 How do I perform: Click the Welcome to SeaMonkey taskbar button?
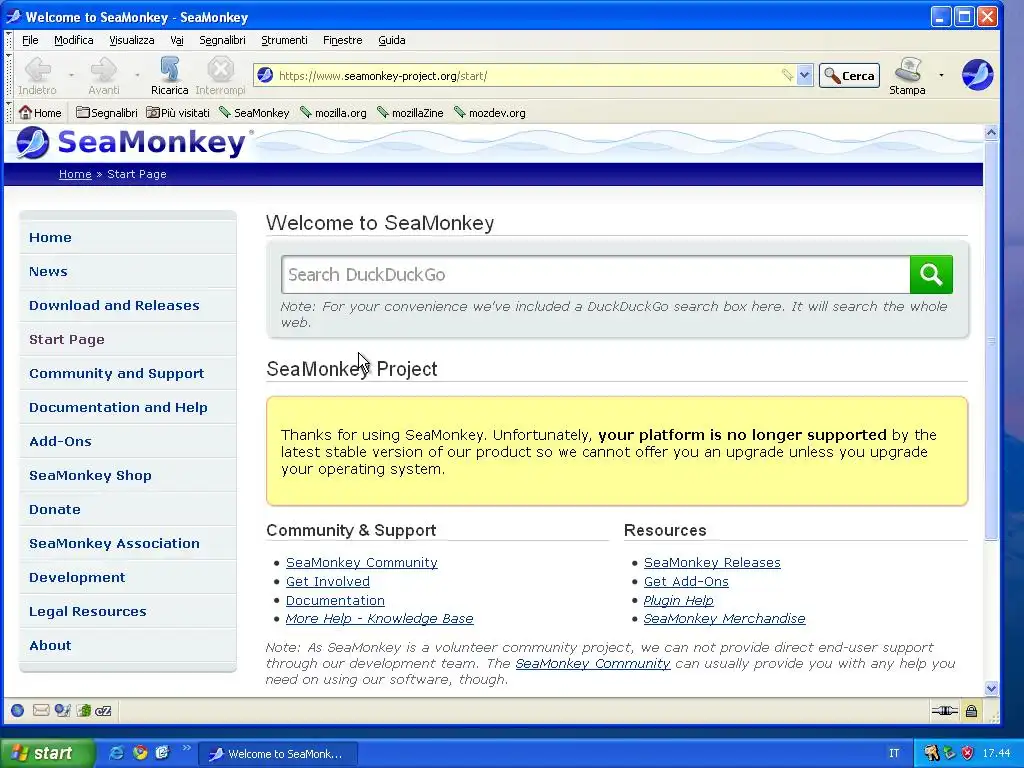278,754
